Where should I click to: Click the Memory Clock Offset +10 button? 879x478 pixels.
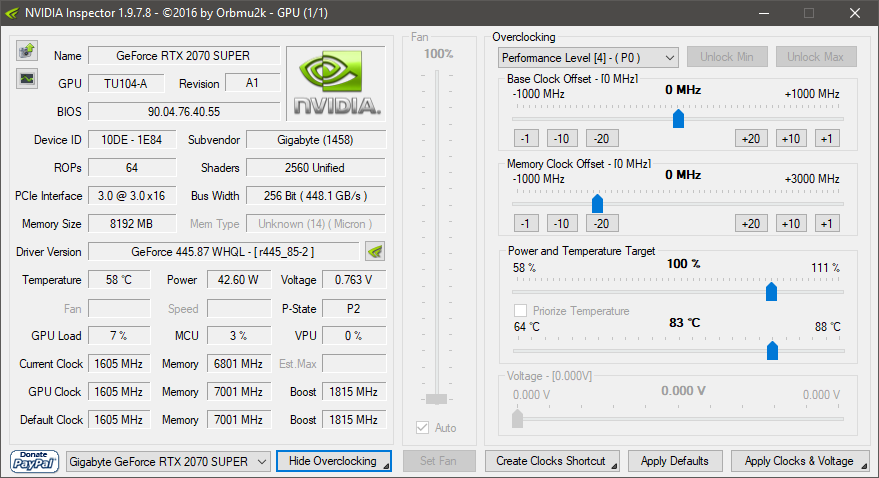pyautogui.click(x=791, y=224)
